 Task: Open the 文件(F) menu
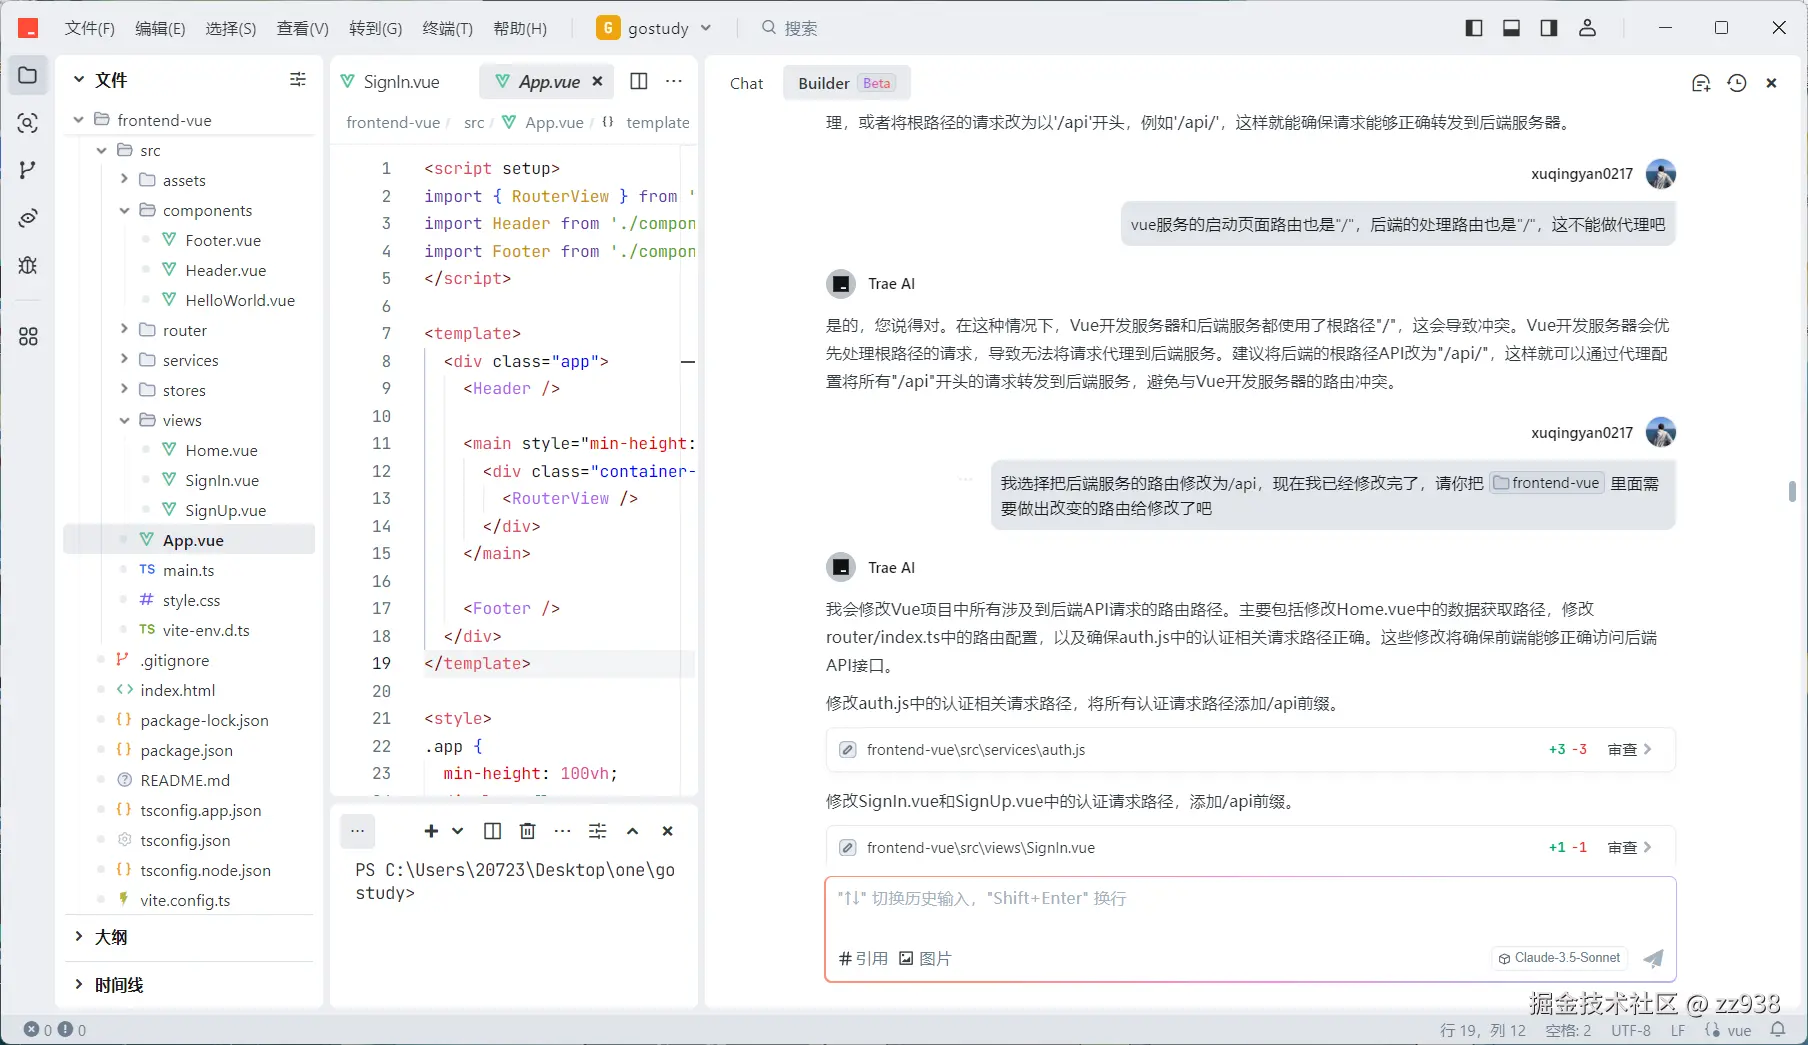(x=90, y=28)
